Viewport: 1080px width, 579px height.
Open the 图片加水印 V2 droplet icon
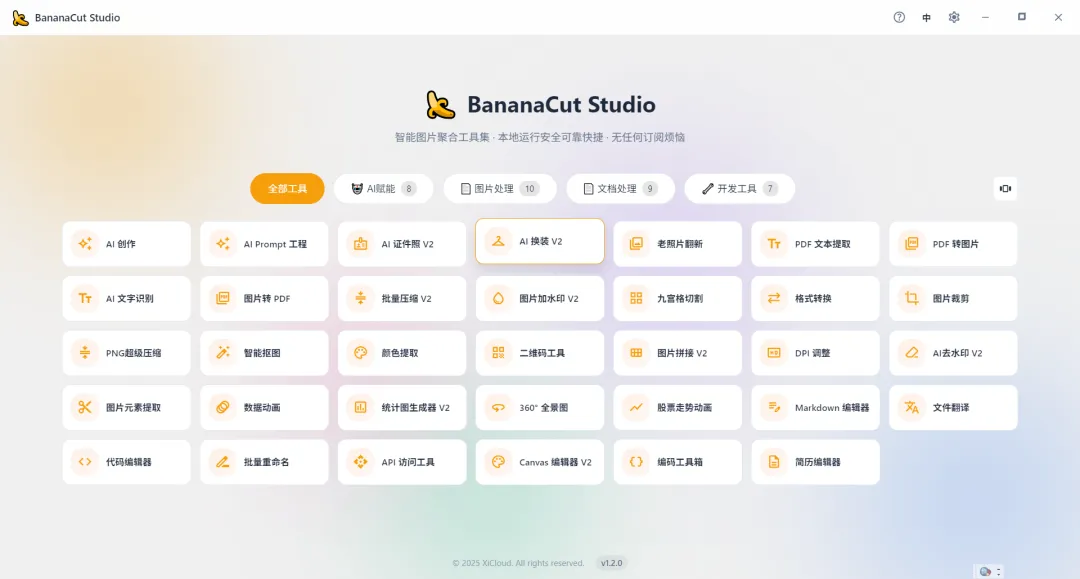pos(498,298)
